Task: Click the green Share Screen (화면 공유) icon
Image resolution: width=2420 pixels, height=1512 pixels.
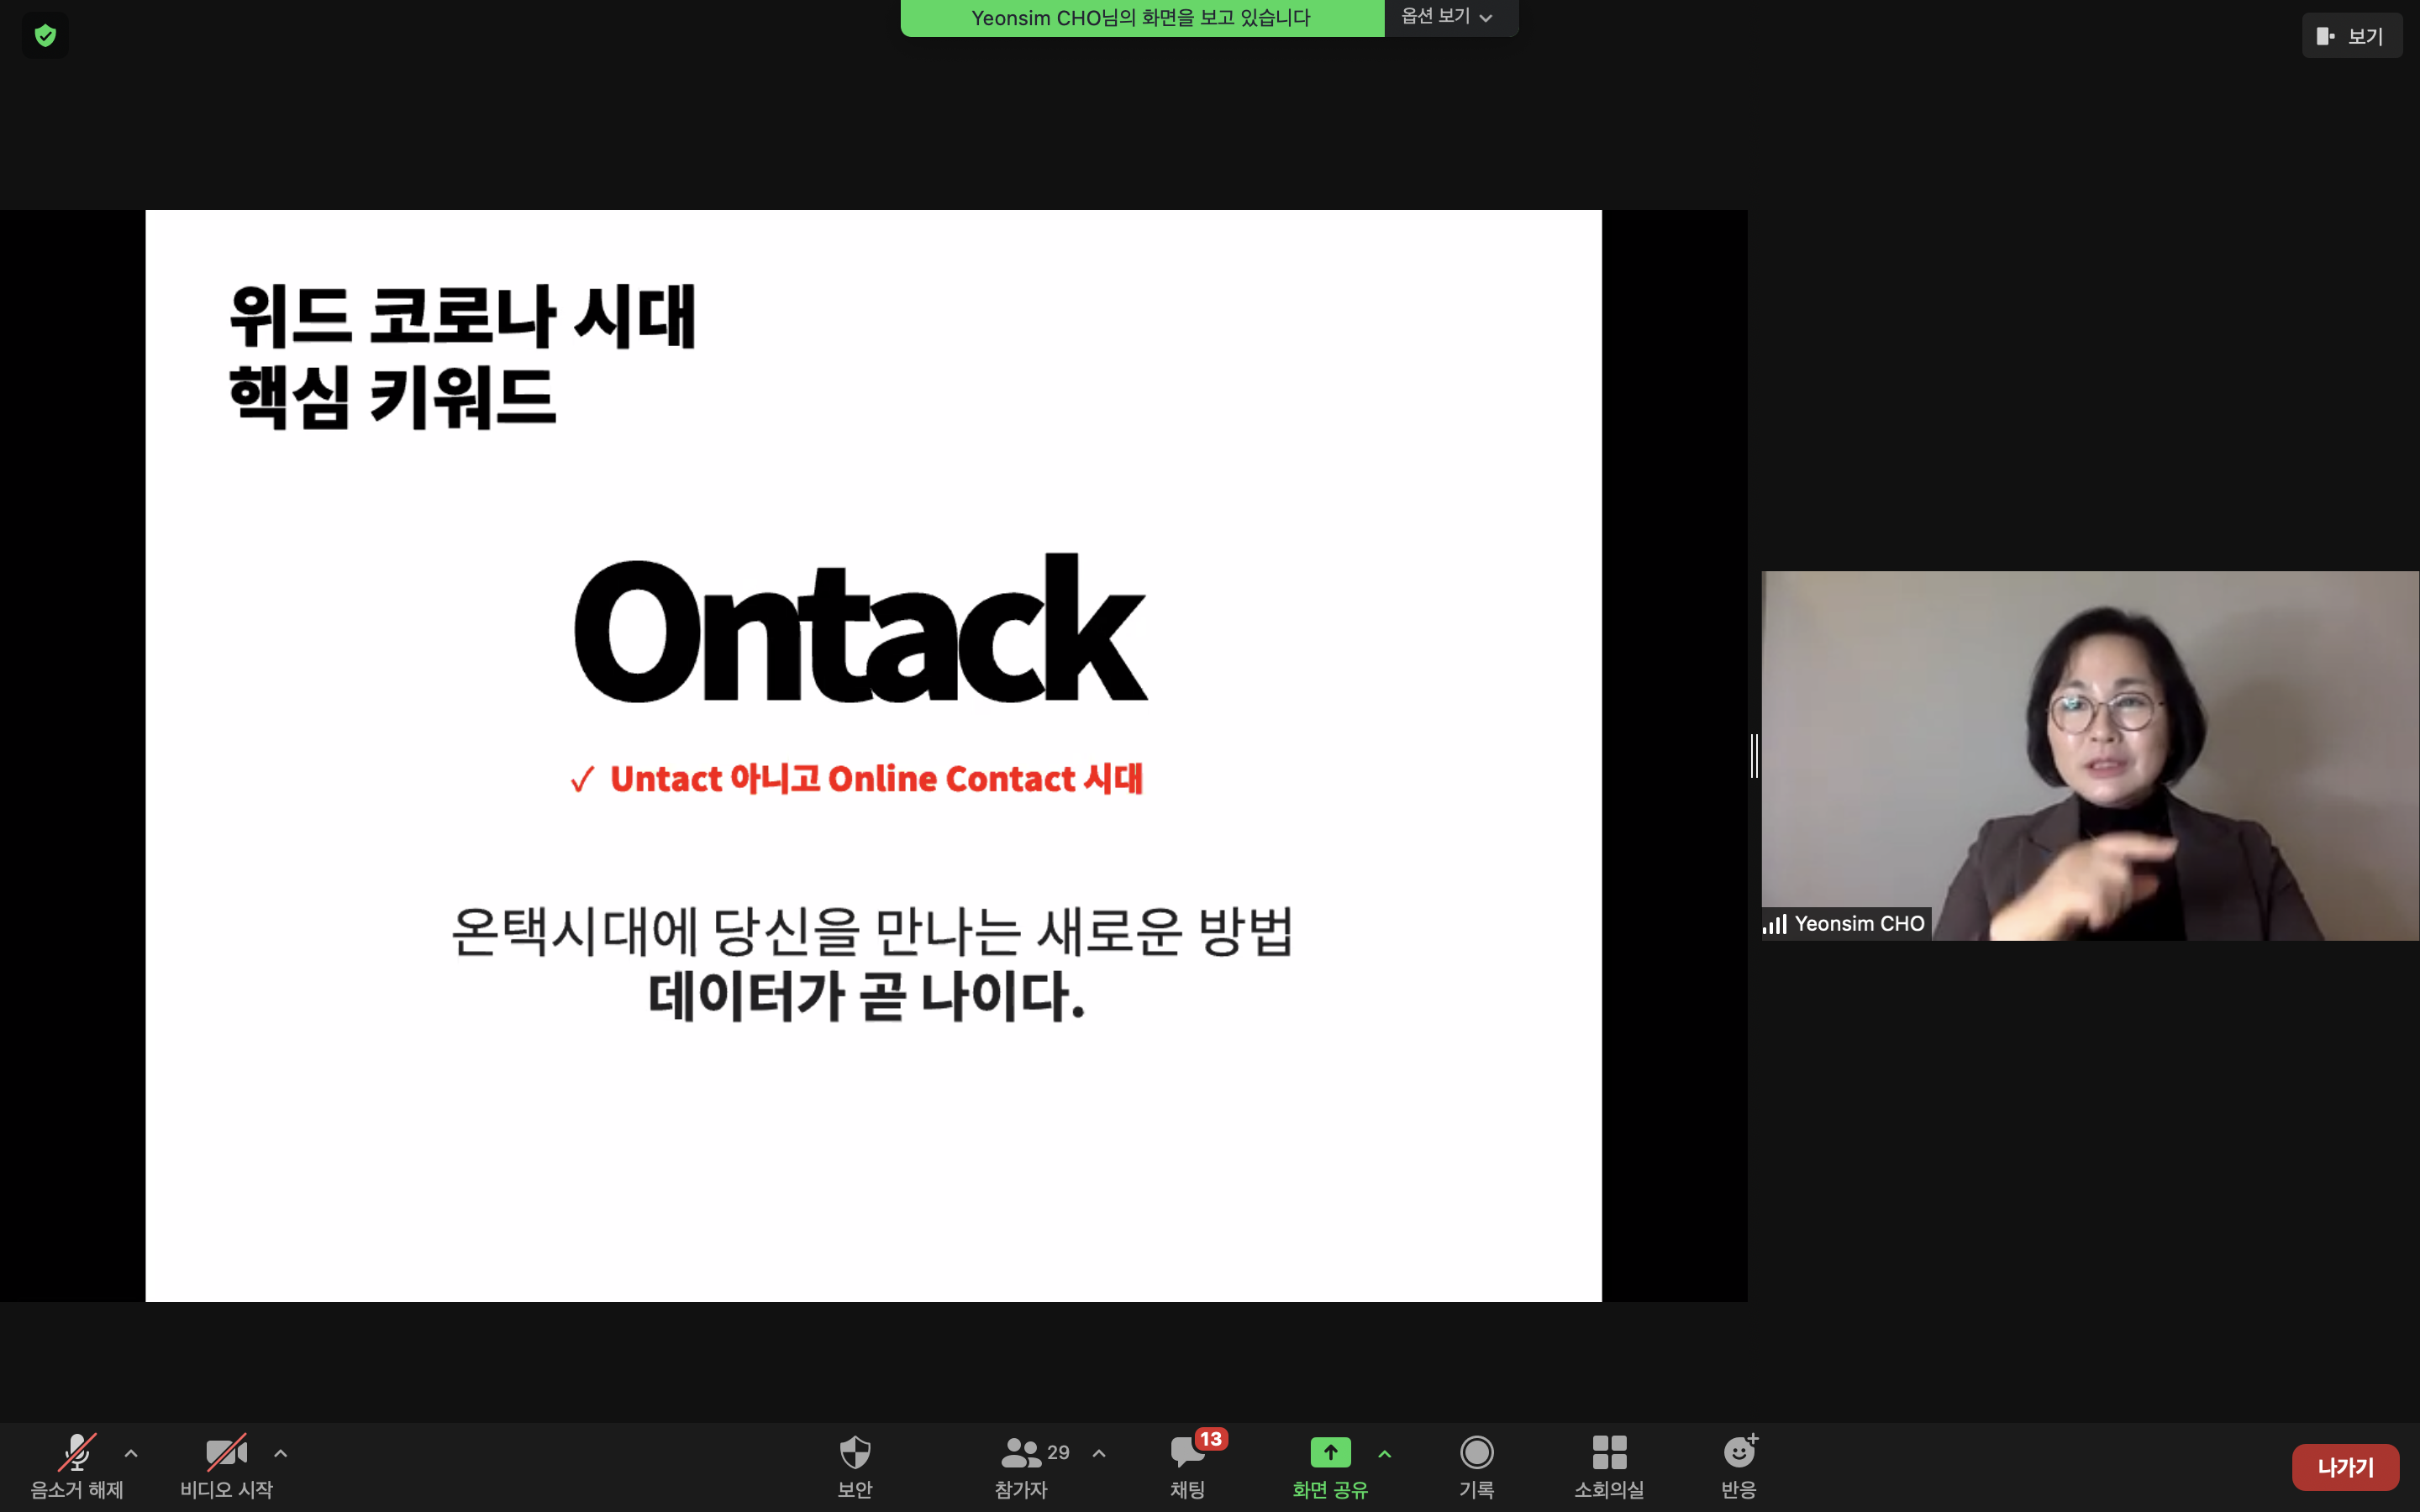Action: (x=1330, y=1453)
